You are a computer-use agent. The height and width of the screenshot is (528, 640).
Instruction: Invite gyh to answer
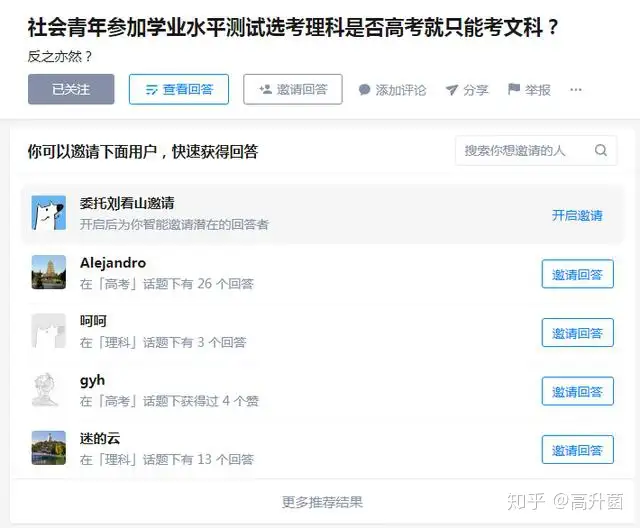pos(578,391)
